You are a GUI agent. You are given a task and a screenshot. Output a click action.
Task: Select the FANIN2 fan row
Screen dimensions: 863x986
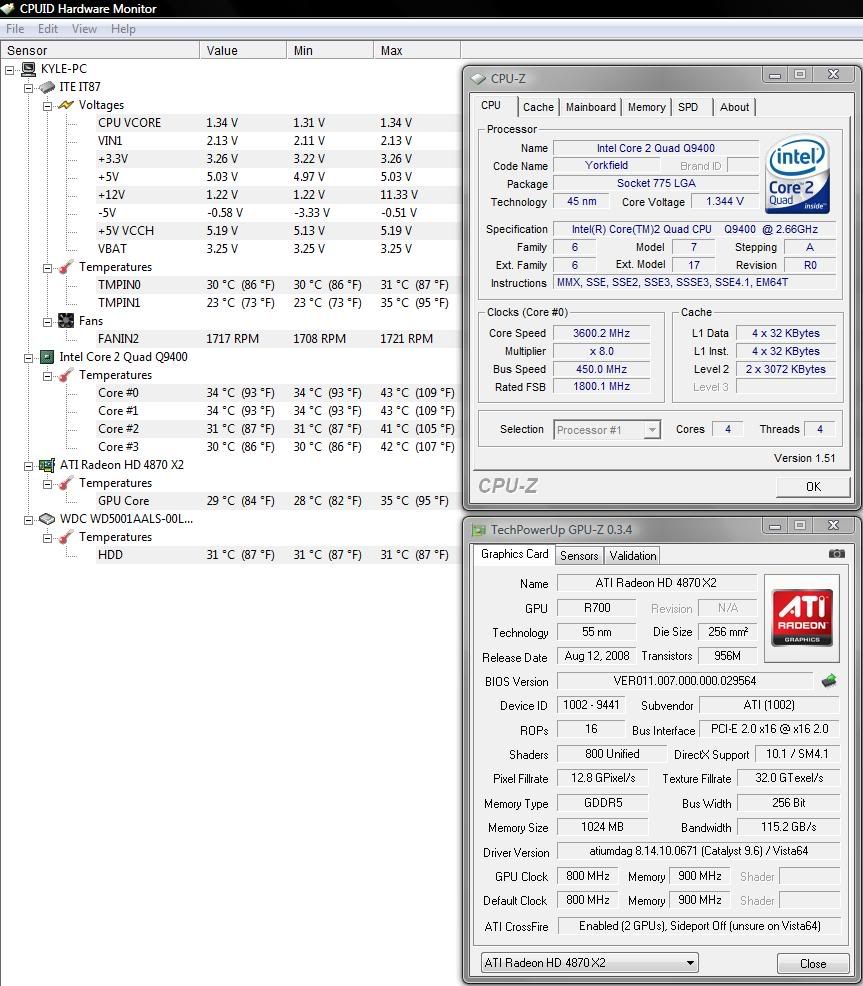[278, 339]
